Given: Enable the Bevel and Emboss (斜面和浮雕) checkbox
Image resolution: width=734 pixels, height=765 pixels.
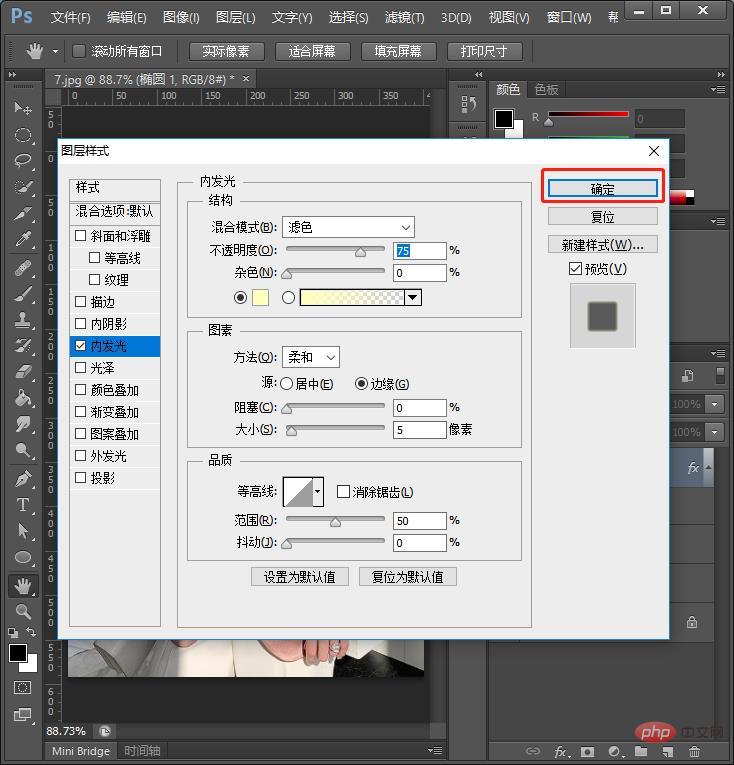Looking at the screenshot, I should [x=81, y=236].
